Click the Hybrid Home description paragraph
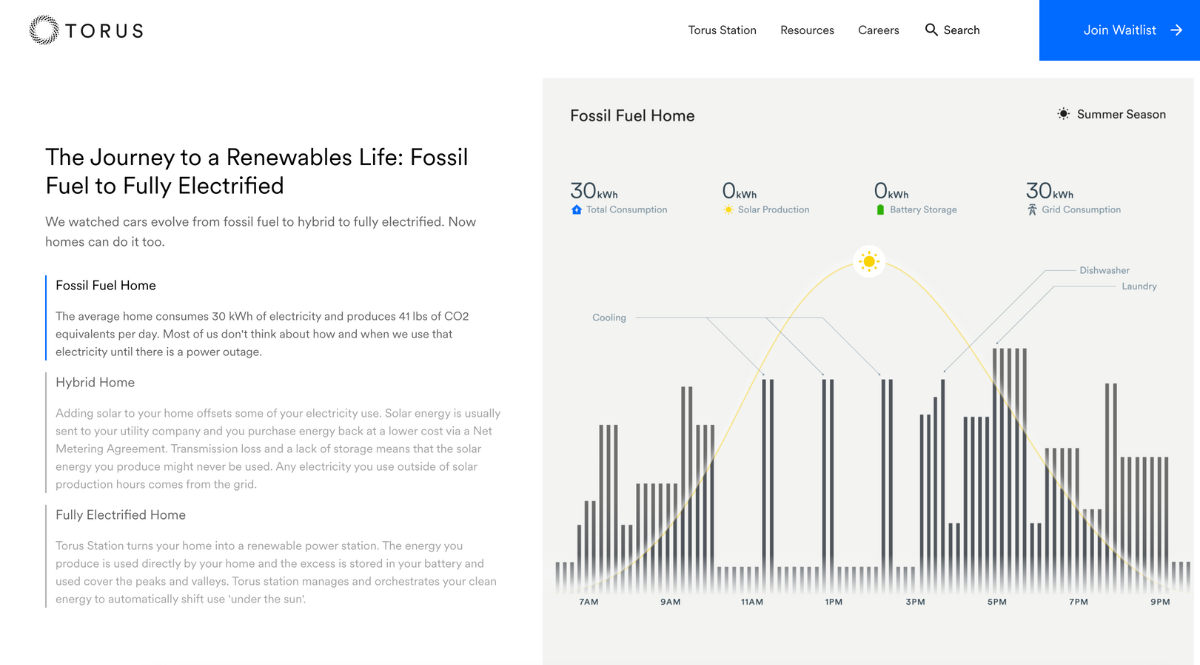Screen dimensions: 1200x665 tap(279, 449)
